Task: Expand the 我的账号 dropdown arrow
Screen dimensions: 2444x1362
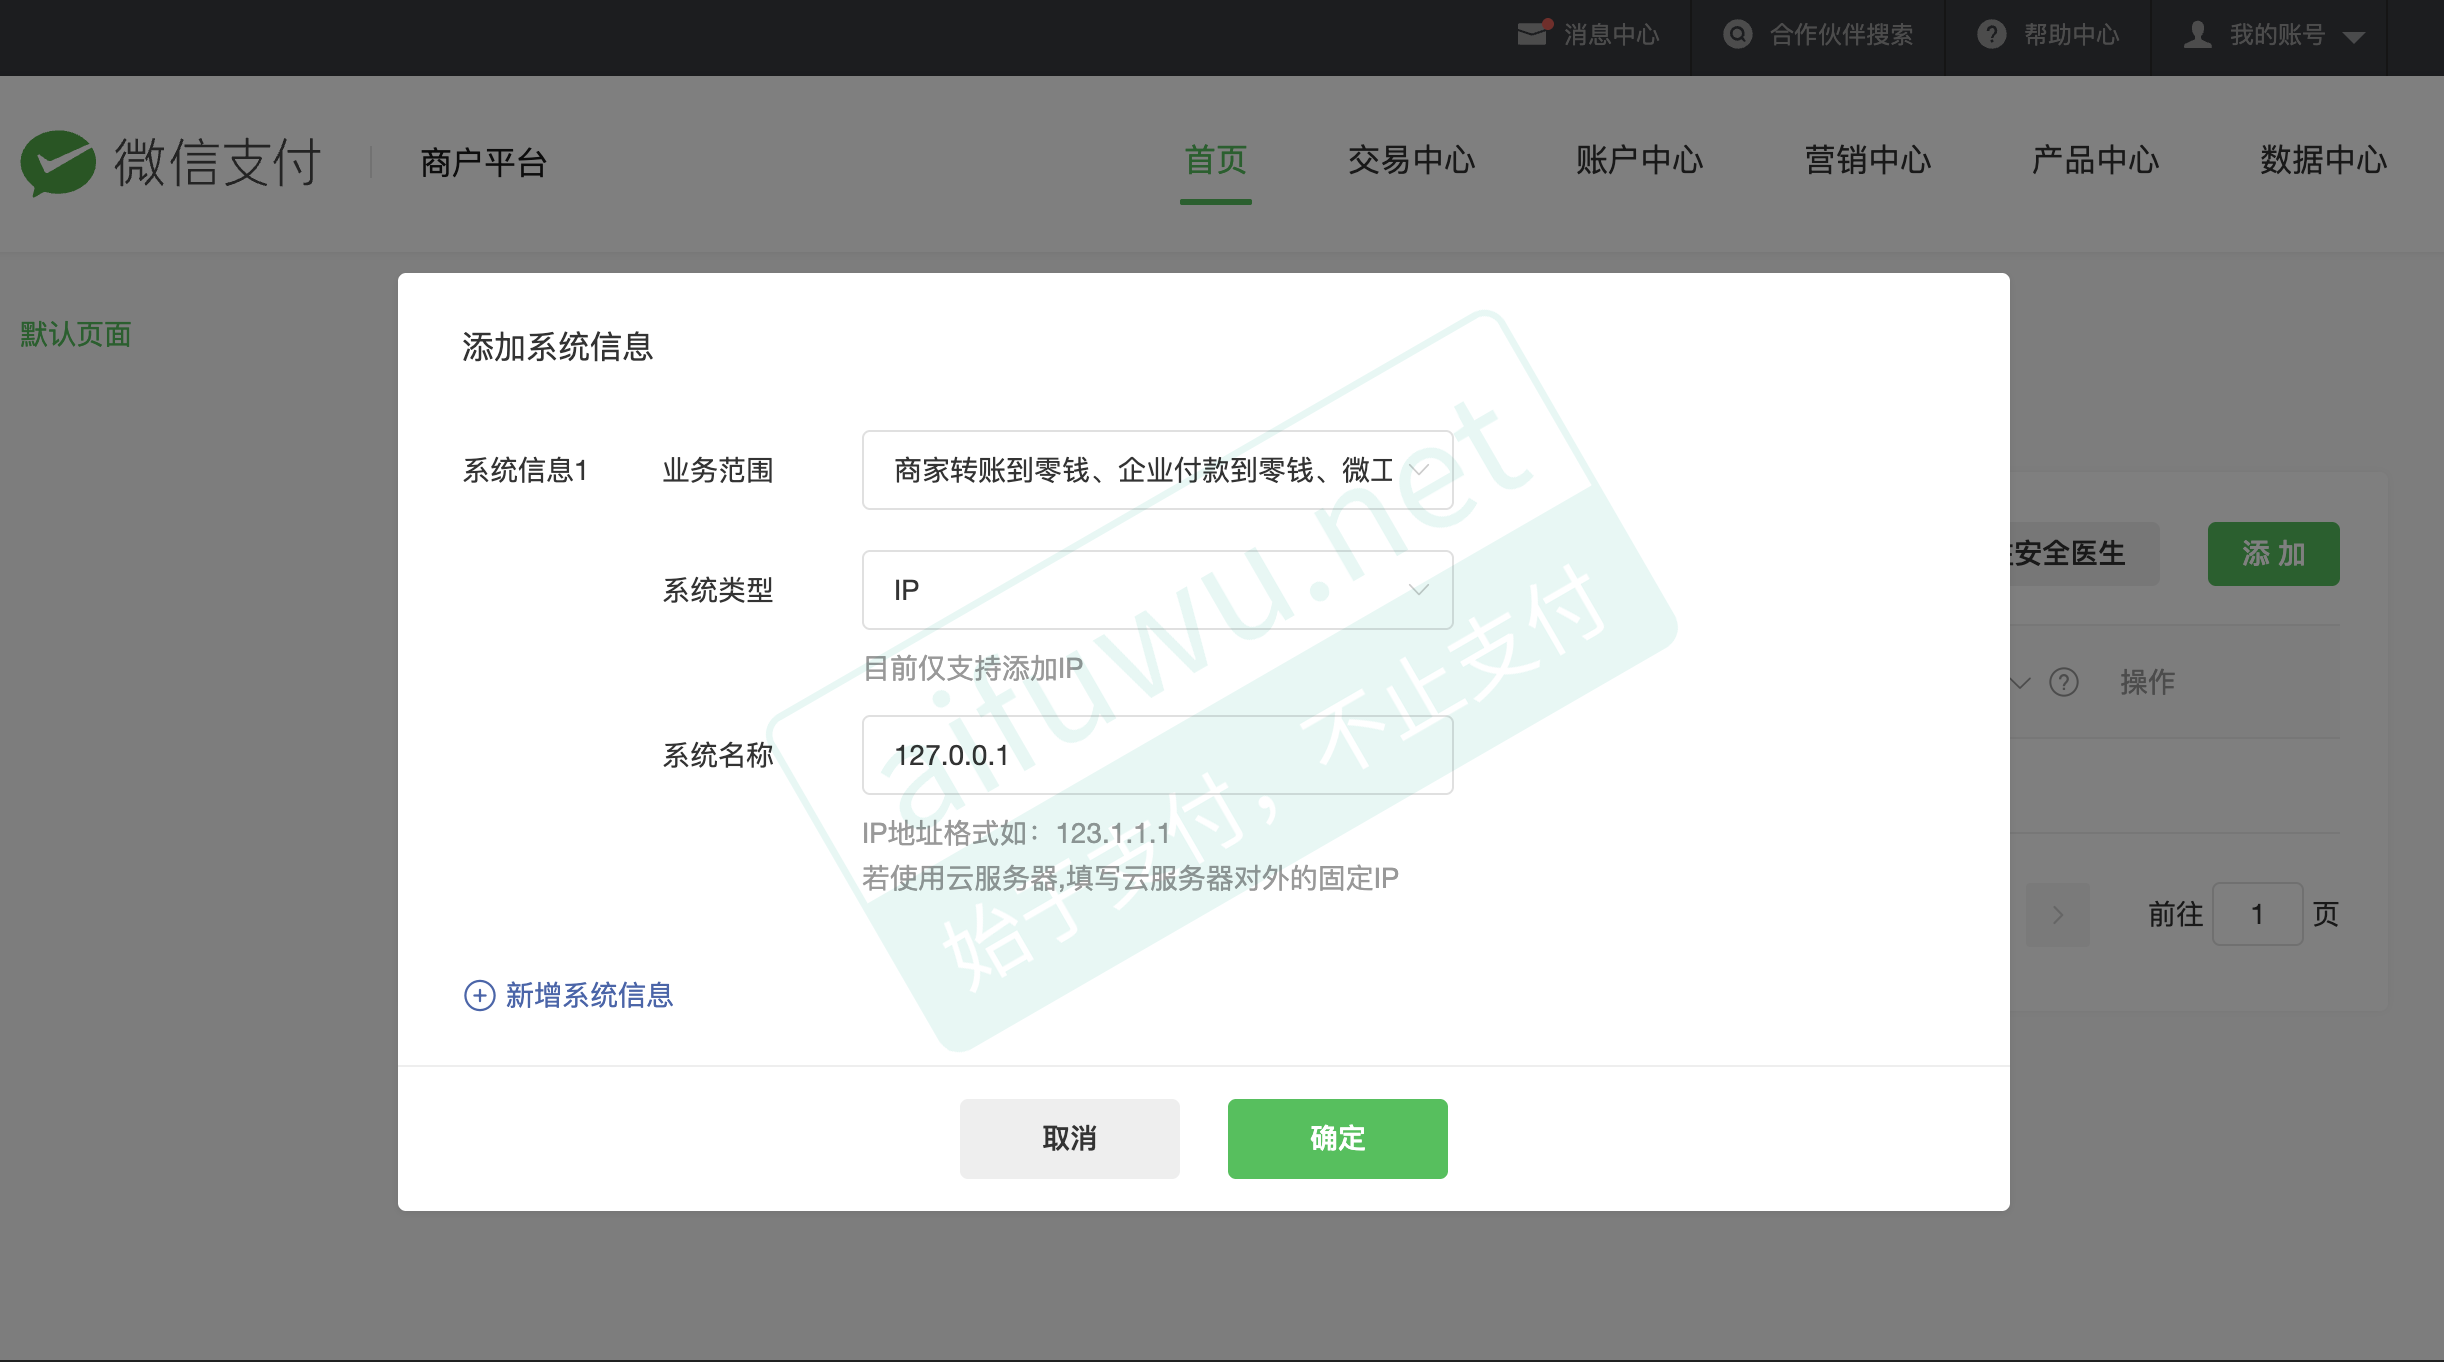Action: [2353, 37]
